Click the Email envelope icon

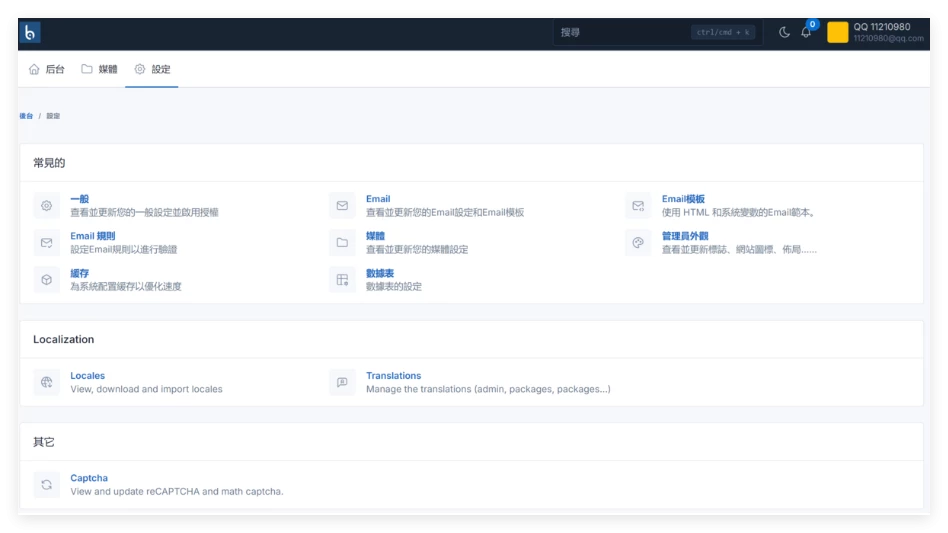[342, 206]
